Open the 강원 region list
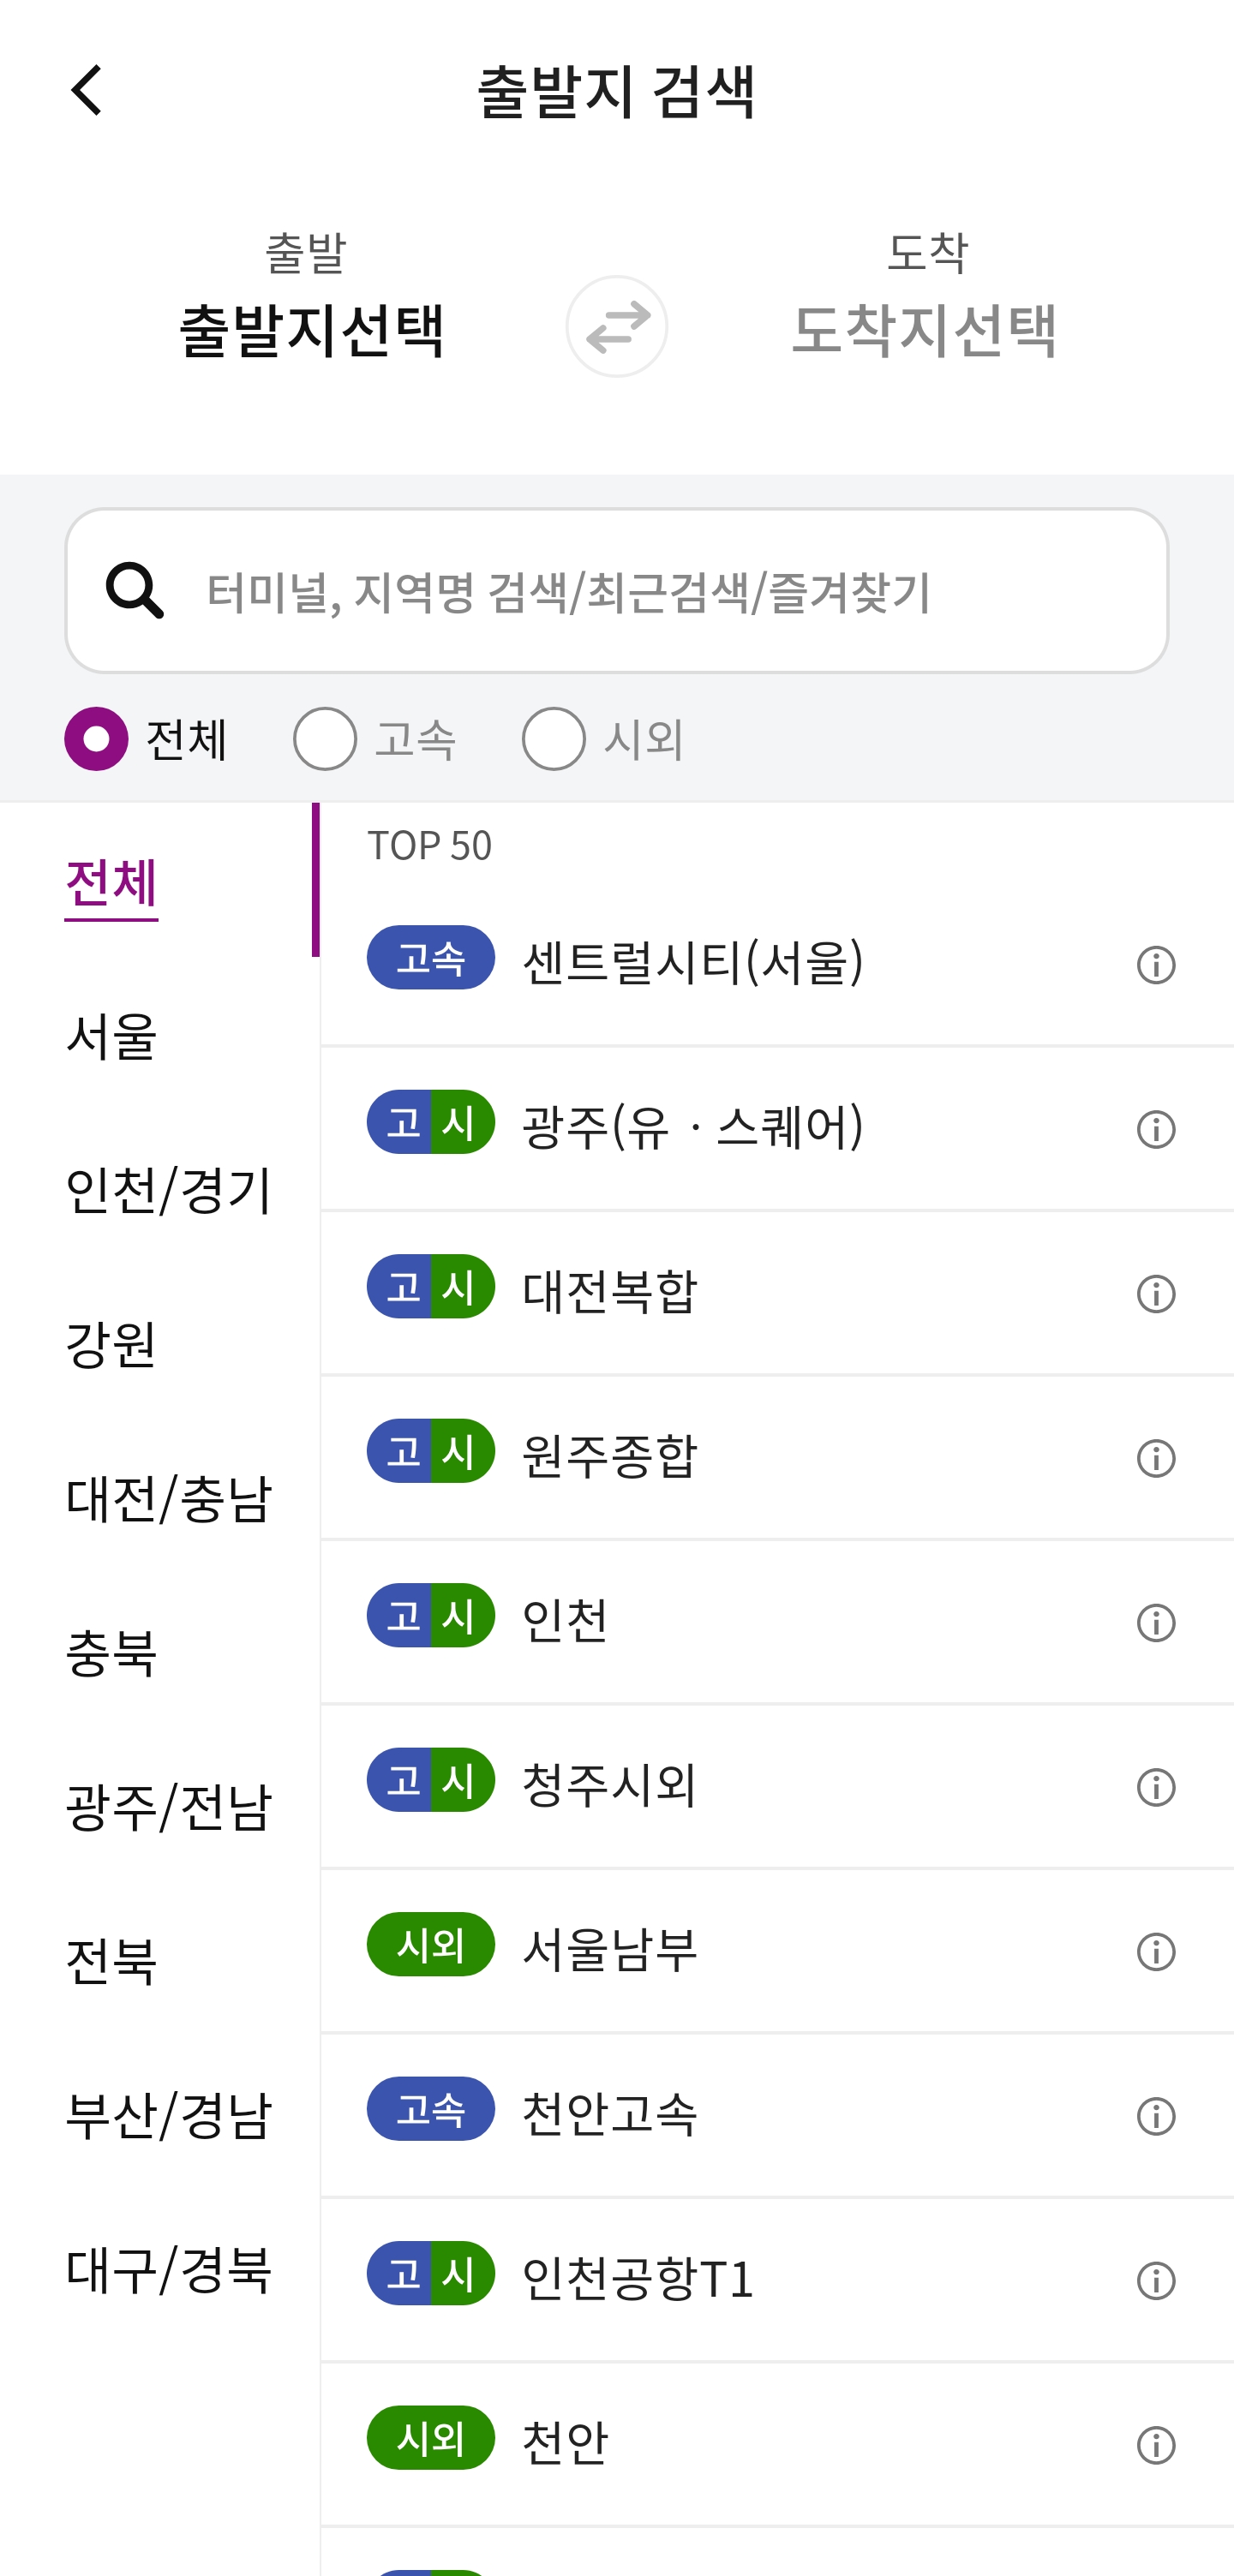 pos(111,1345)
